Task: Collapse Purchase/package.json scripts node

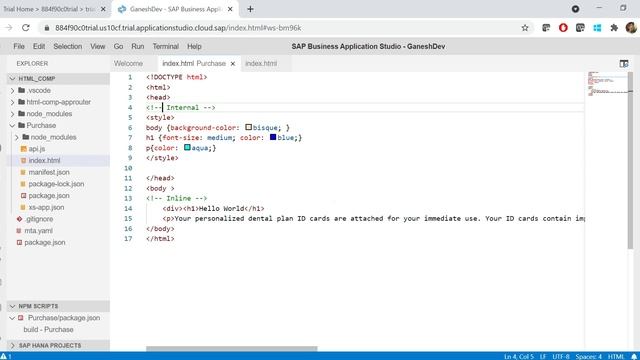Action: [x=12, y=318]
